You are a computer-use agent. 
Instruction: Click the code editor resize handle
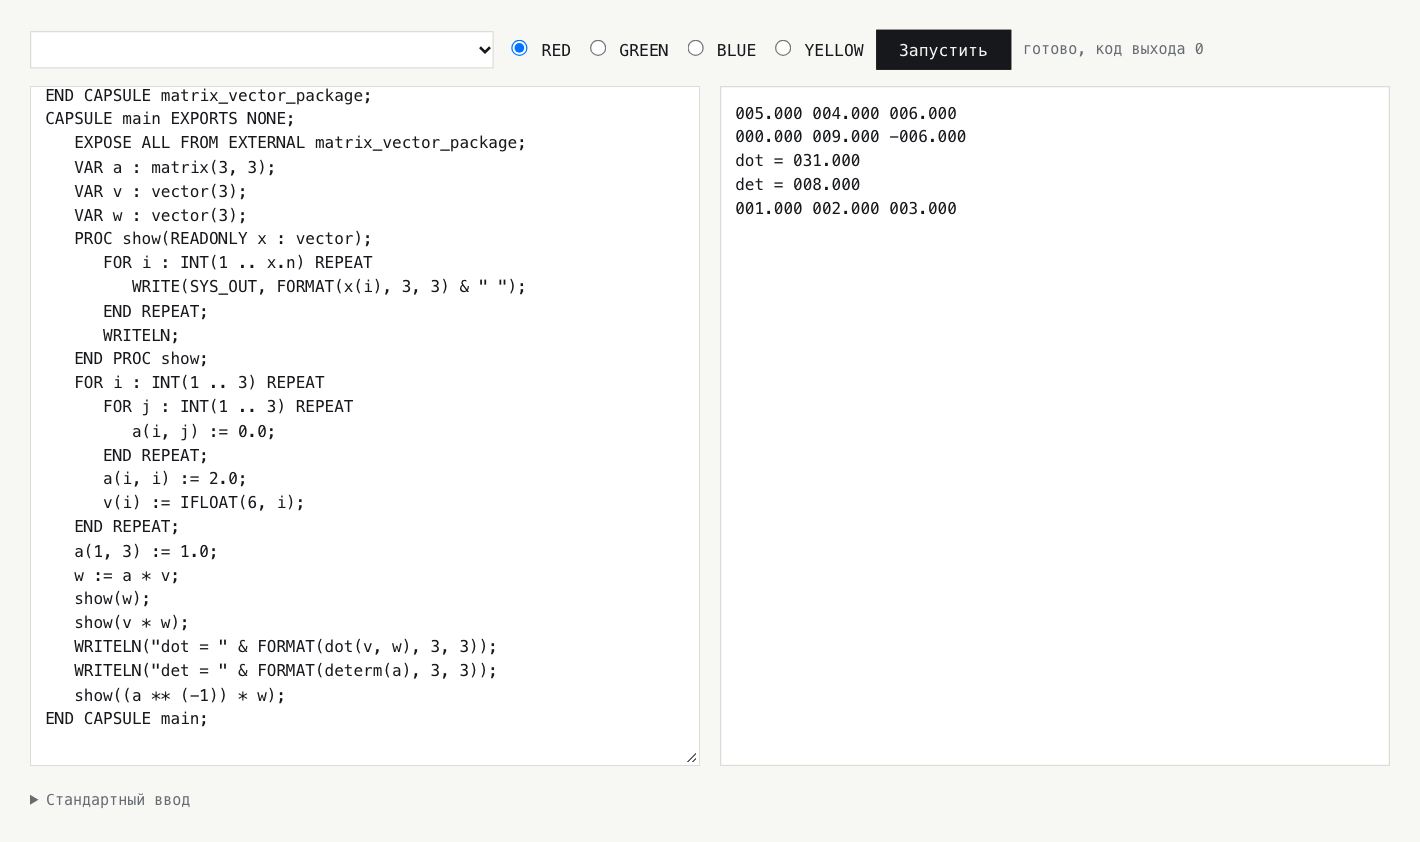pos(691,757)
